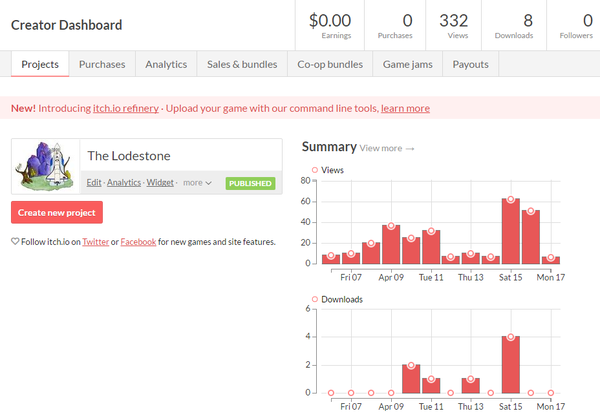Viewport: 600px width, 420px height.
Task: Open the Widget link for The Lodestone
Action: pyautogui.click(x=160, y=183)
